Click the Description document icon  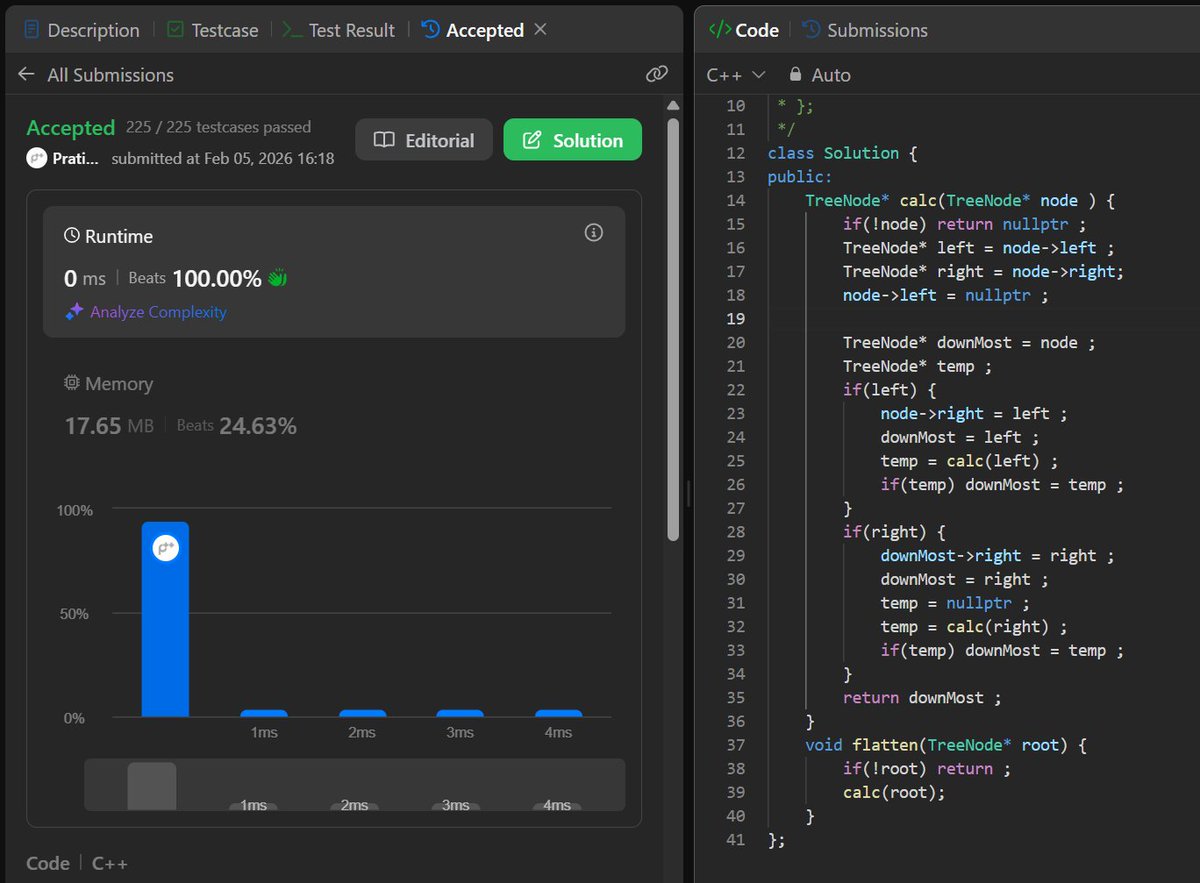point(31,30)
